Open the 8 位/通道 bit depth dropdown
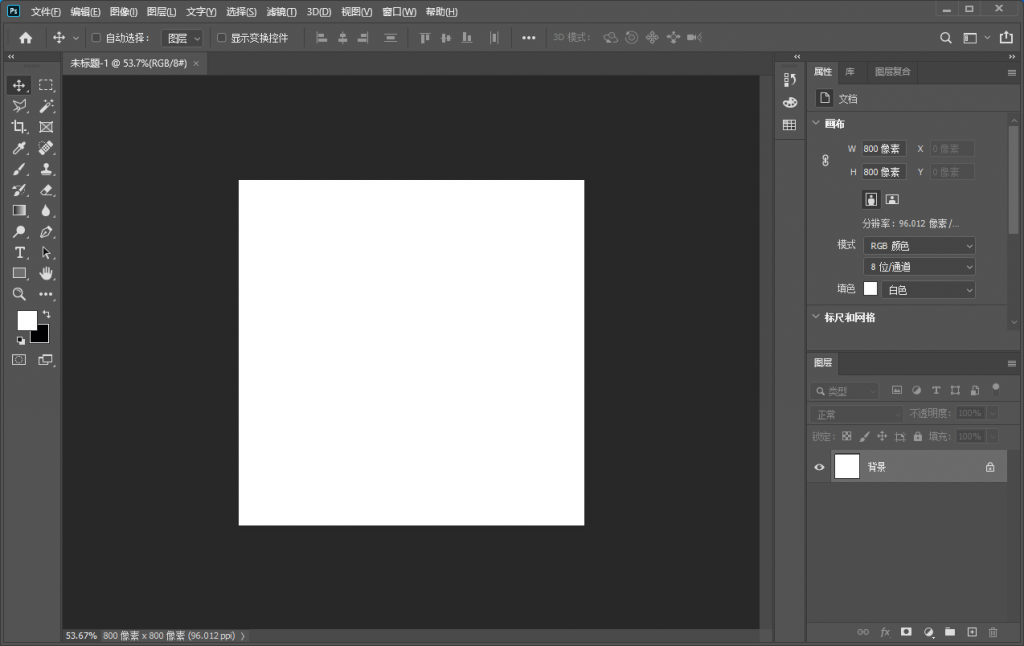This screenshot has width=1024, height=646. tap(919, 267)
